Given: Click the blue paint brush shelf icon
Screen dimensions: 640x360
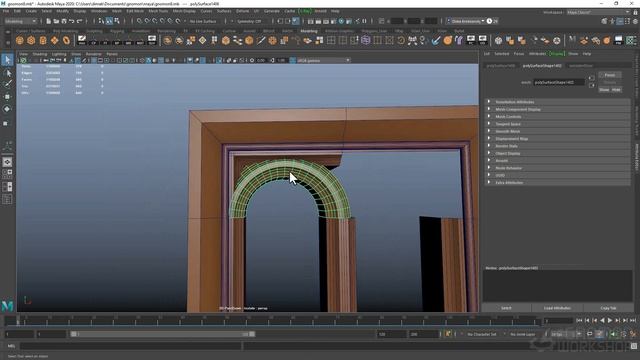Looking at the screenshot, I should coord(436,40).
